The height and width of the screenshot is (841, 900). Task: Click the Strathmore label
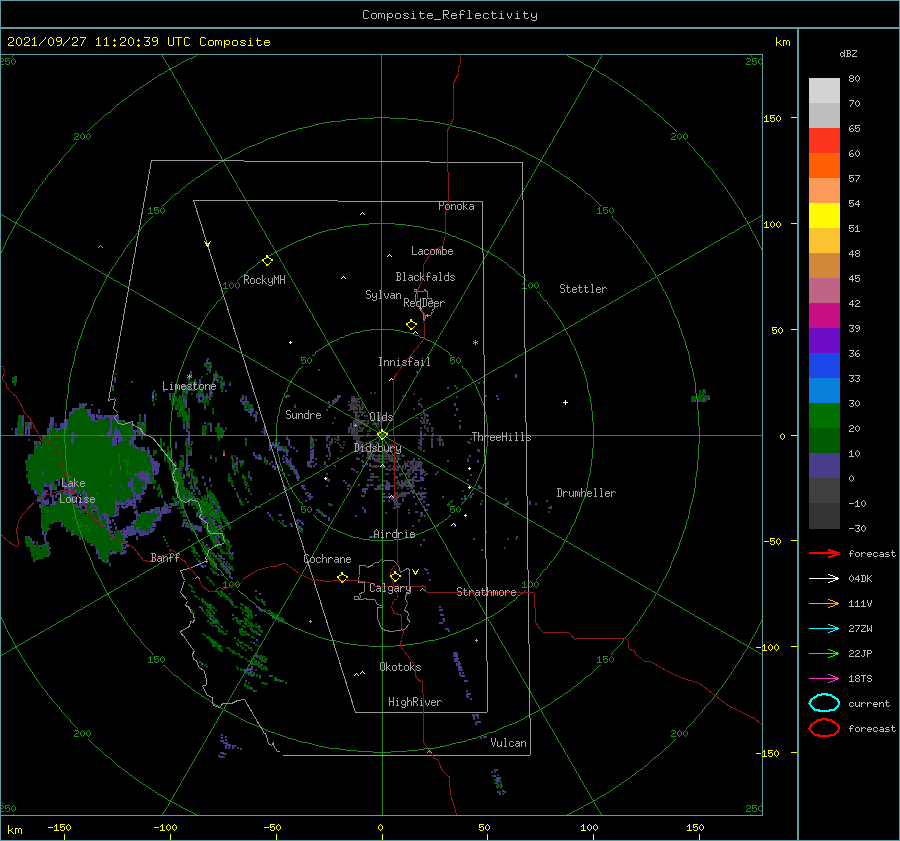486,592
